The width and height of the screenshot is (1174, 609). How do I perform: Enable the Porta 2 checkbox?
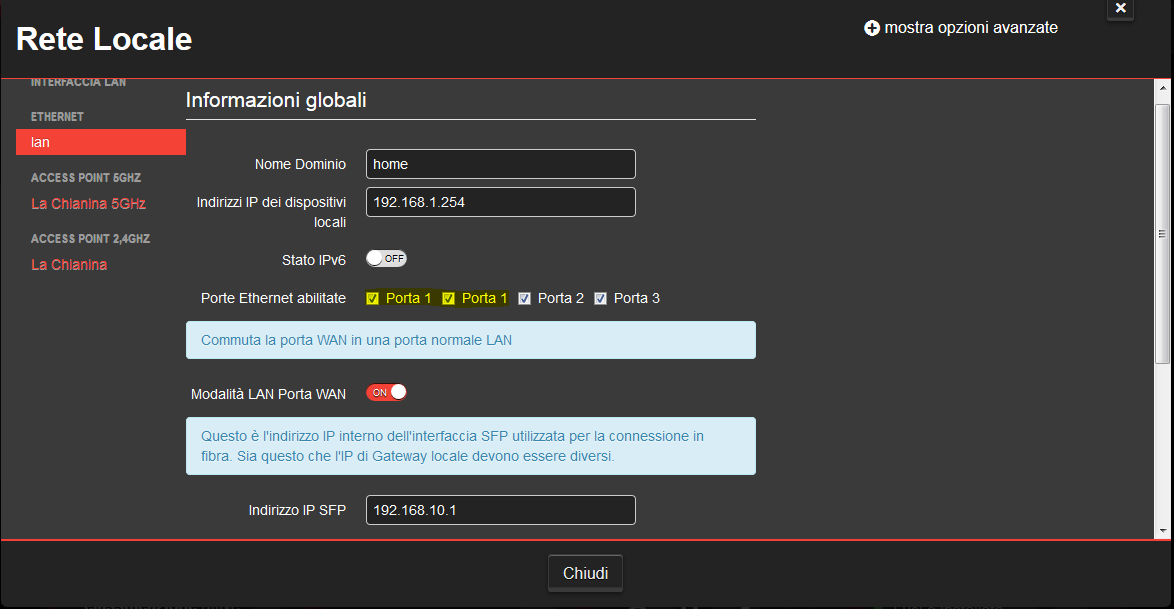524,297
